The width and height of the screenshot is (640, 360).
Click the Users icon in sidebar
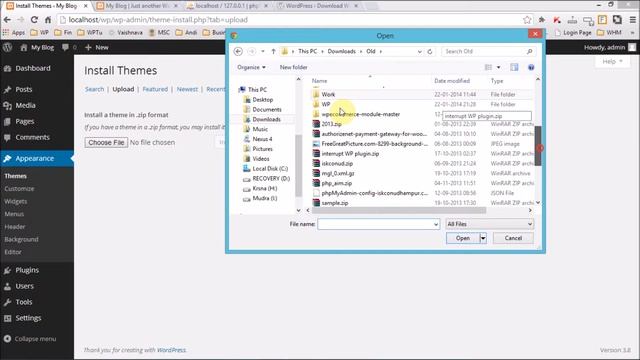[x=7, y=287]
